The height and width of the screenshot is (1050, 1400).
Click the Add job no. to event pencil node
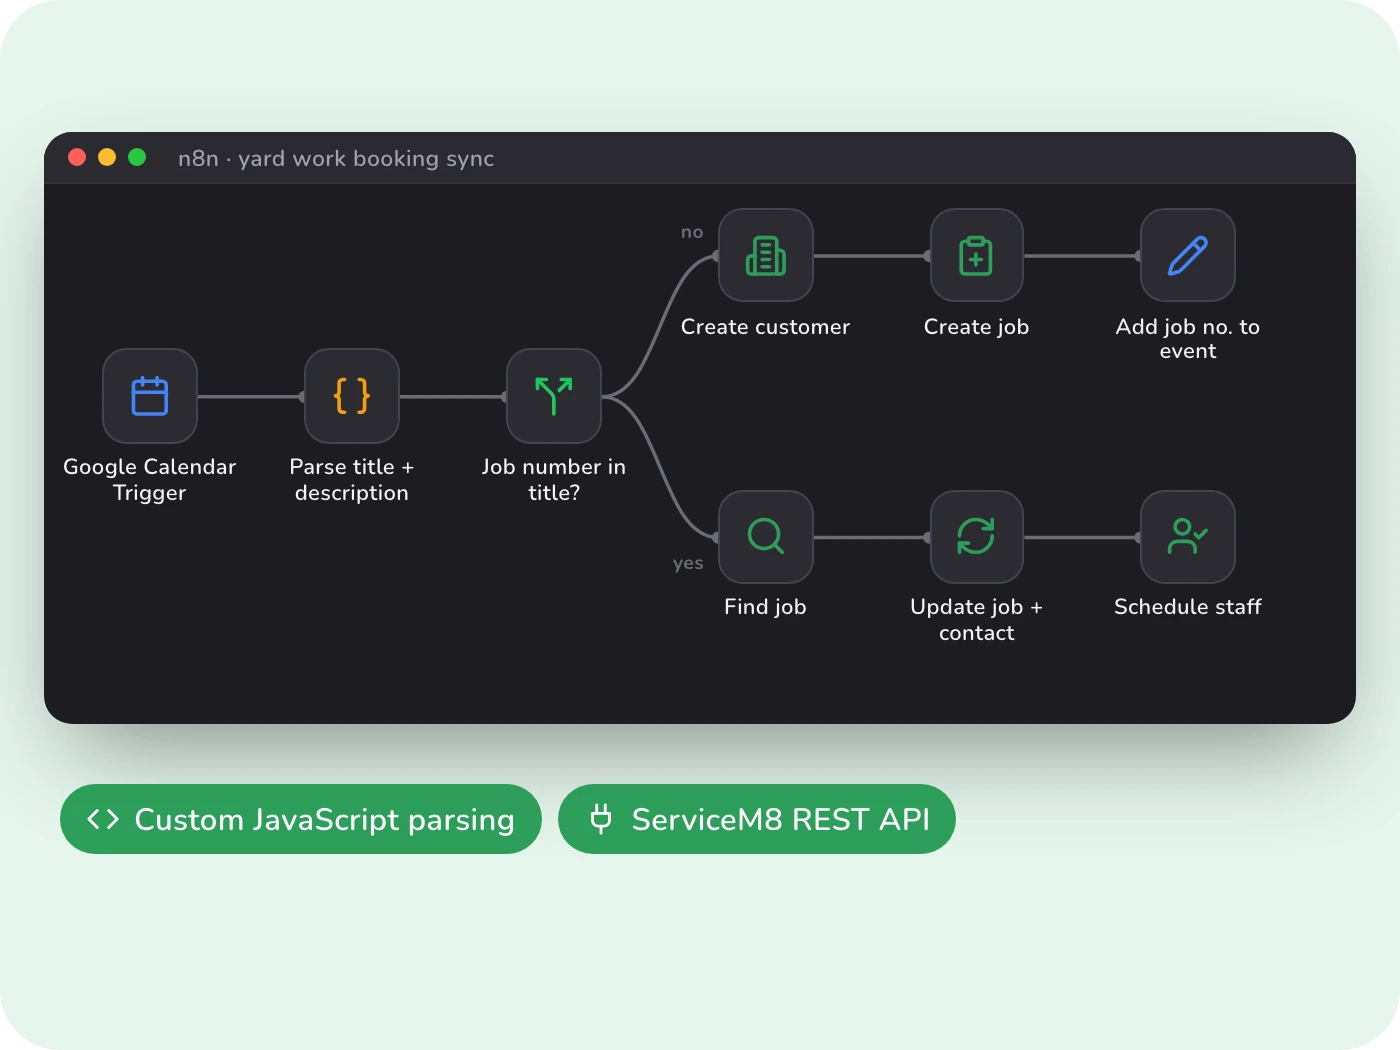[1188, 255]
